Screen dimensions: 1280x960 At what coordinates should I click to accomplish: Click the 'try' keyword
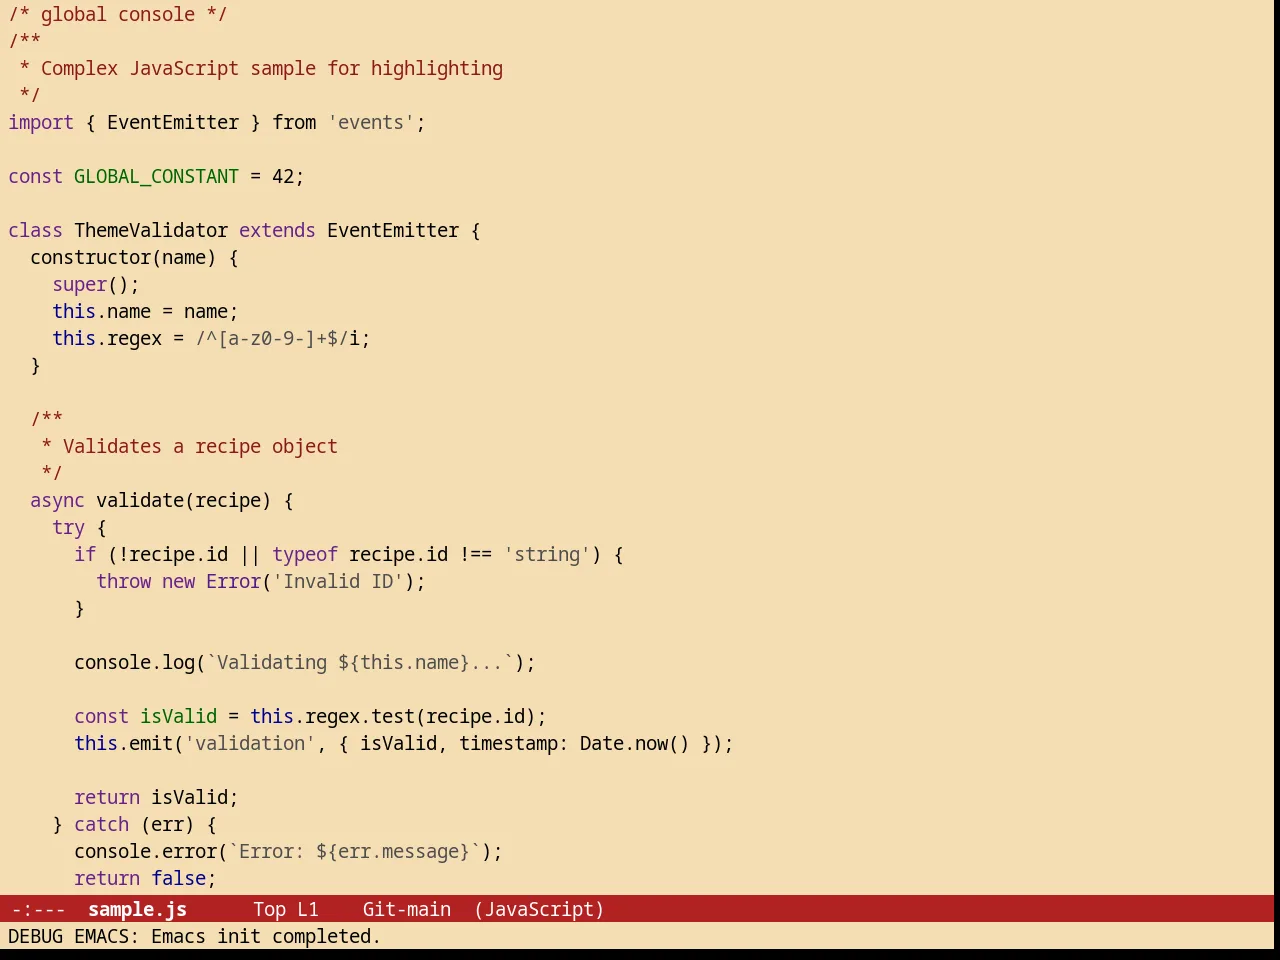pyautogui.click(x=68, y=527)
